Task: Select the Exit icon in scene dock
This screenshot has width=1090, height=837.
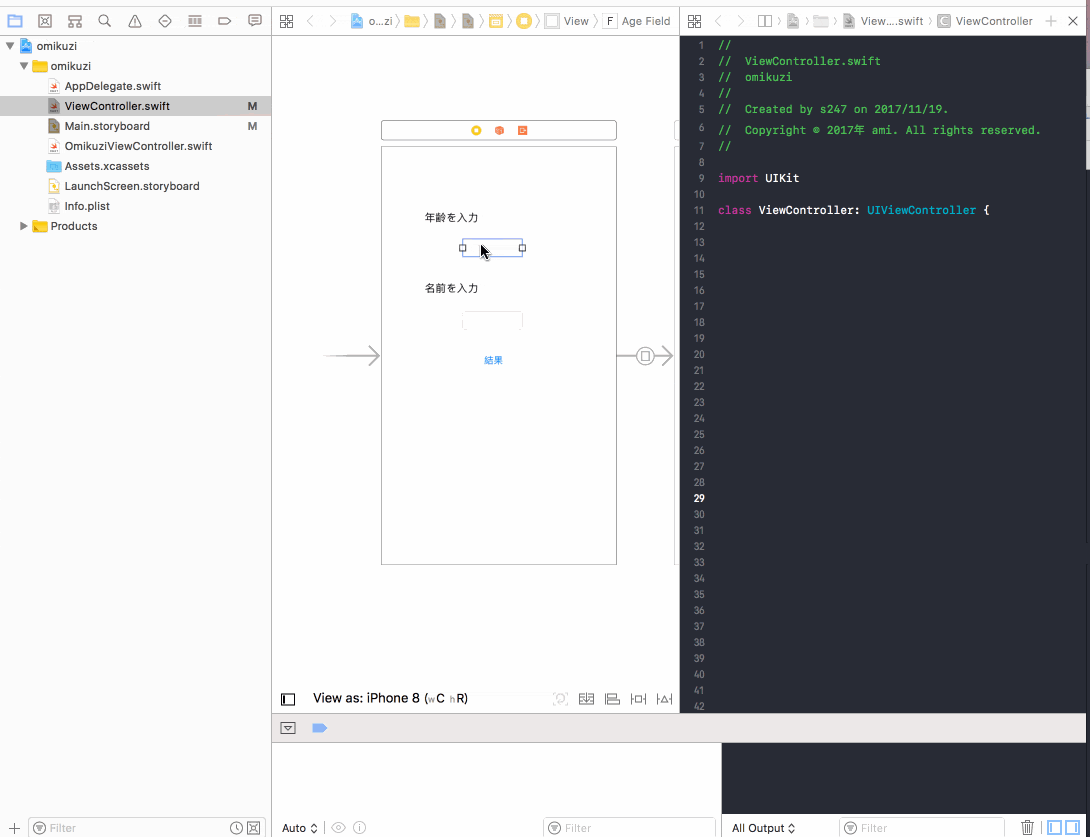Action: coord(523,130)
